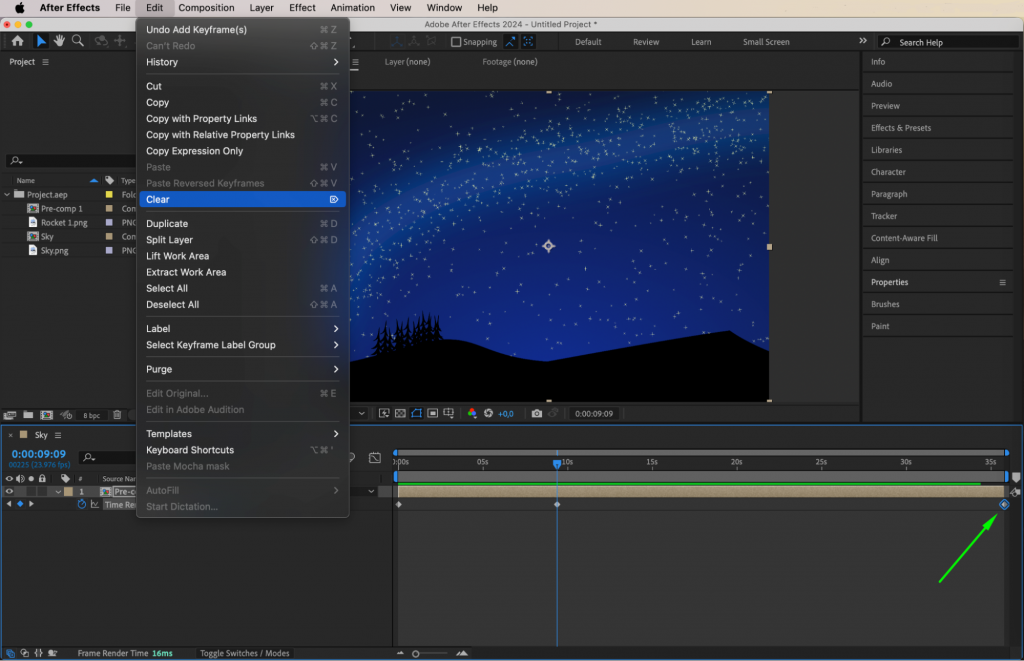This screenshot has height=661, width=1024.
Task: Open the Tracker panel
Action: click(884, 215)
